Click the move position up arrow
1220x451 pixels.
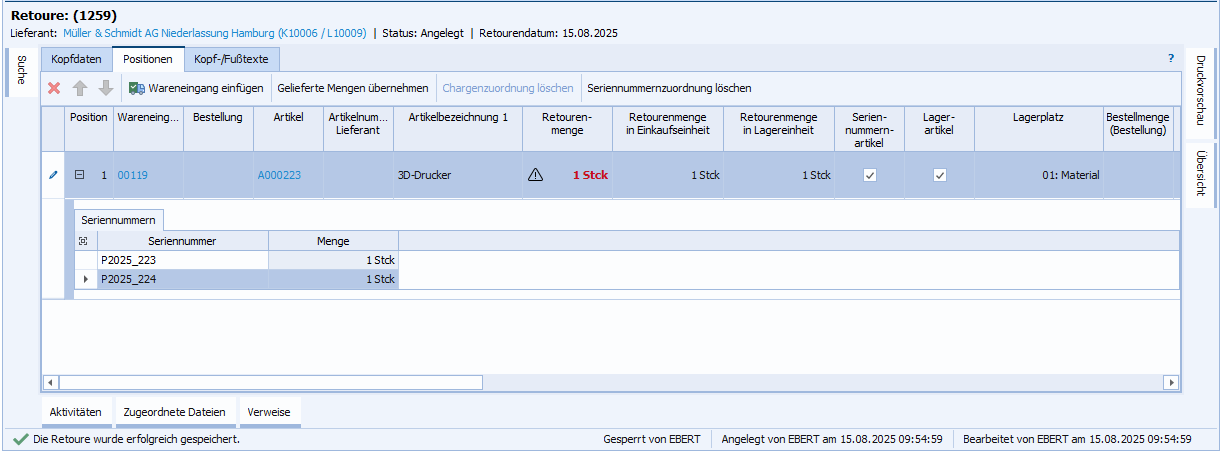coord(80,88)
